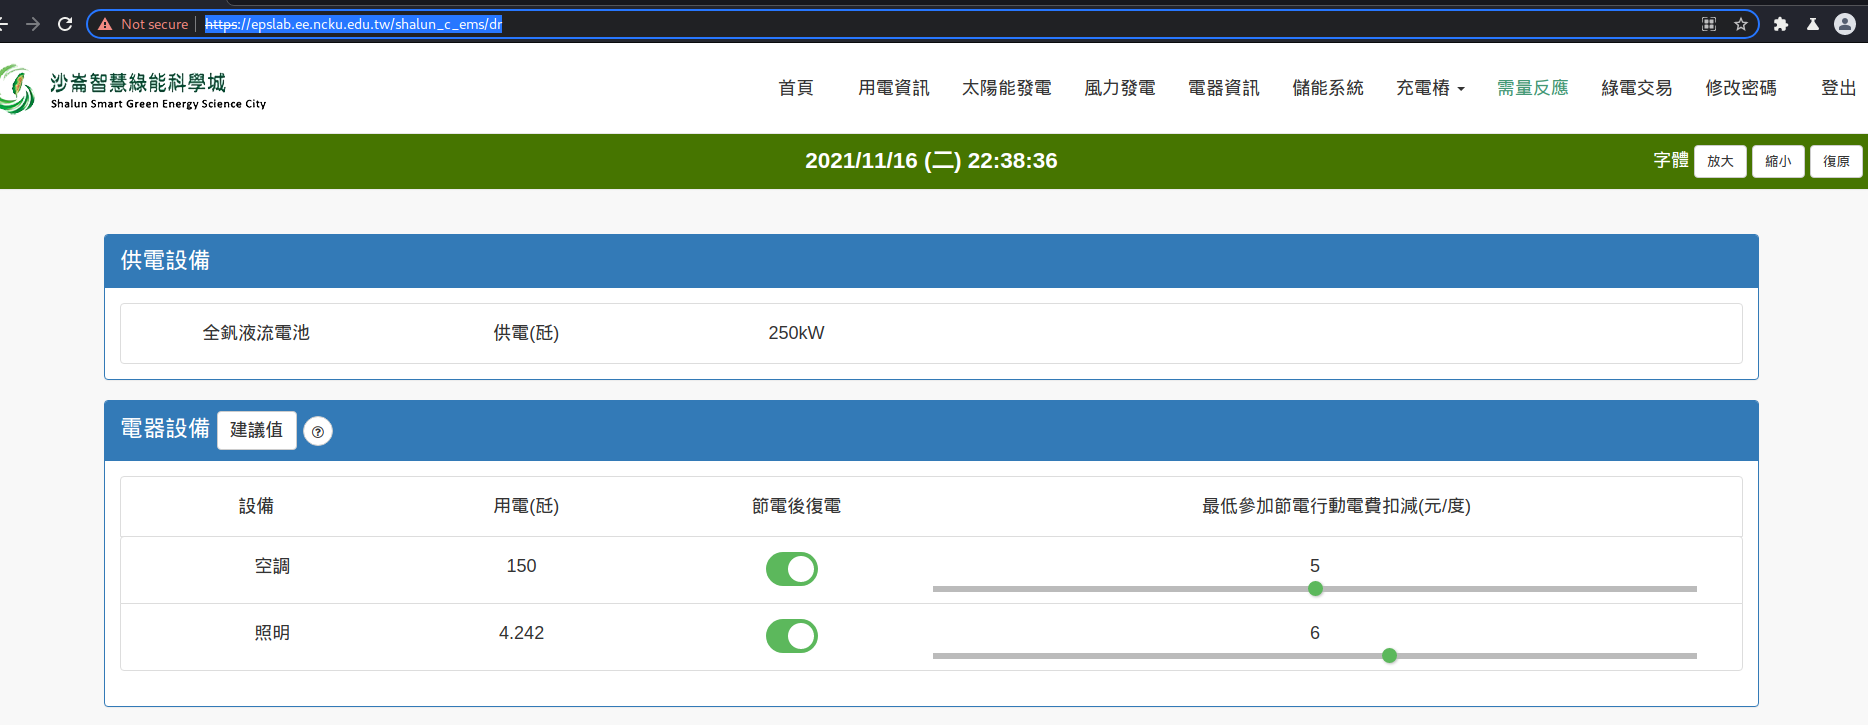Click the 建議值 button

pyautogui.click(x=257, y=430)
